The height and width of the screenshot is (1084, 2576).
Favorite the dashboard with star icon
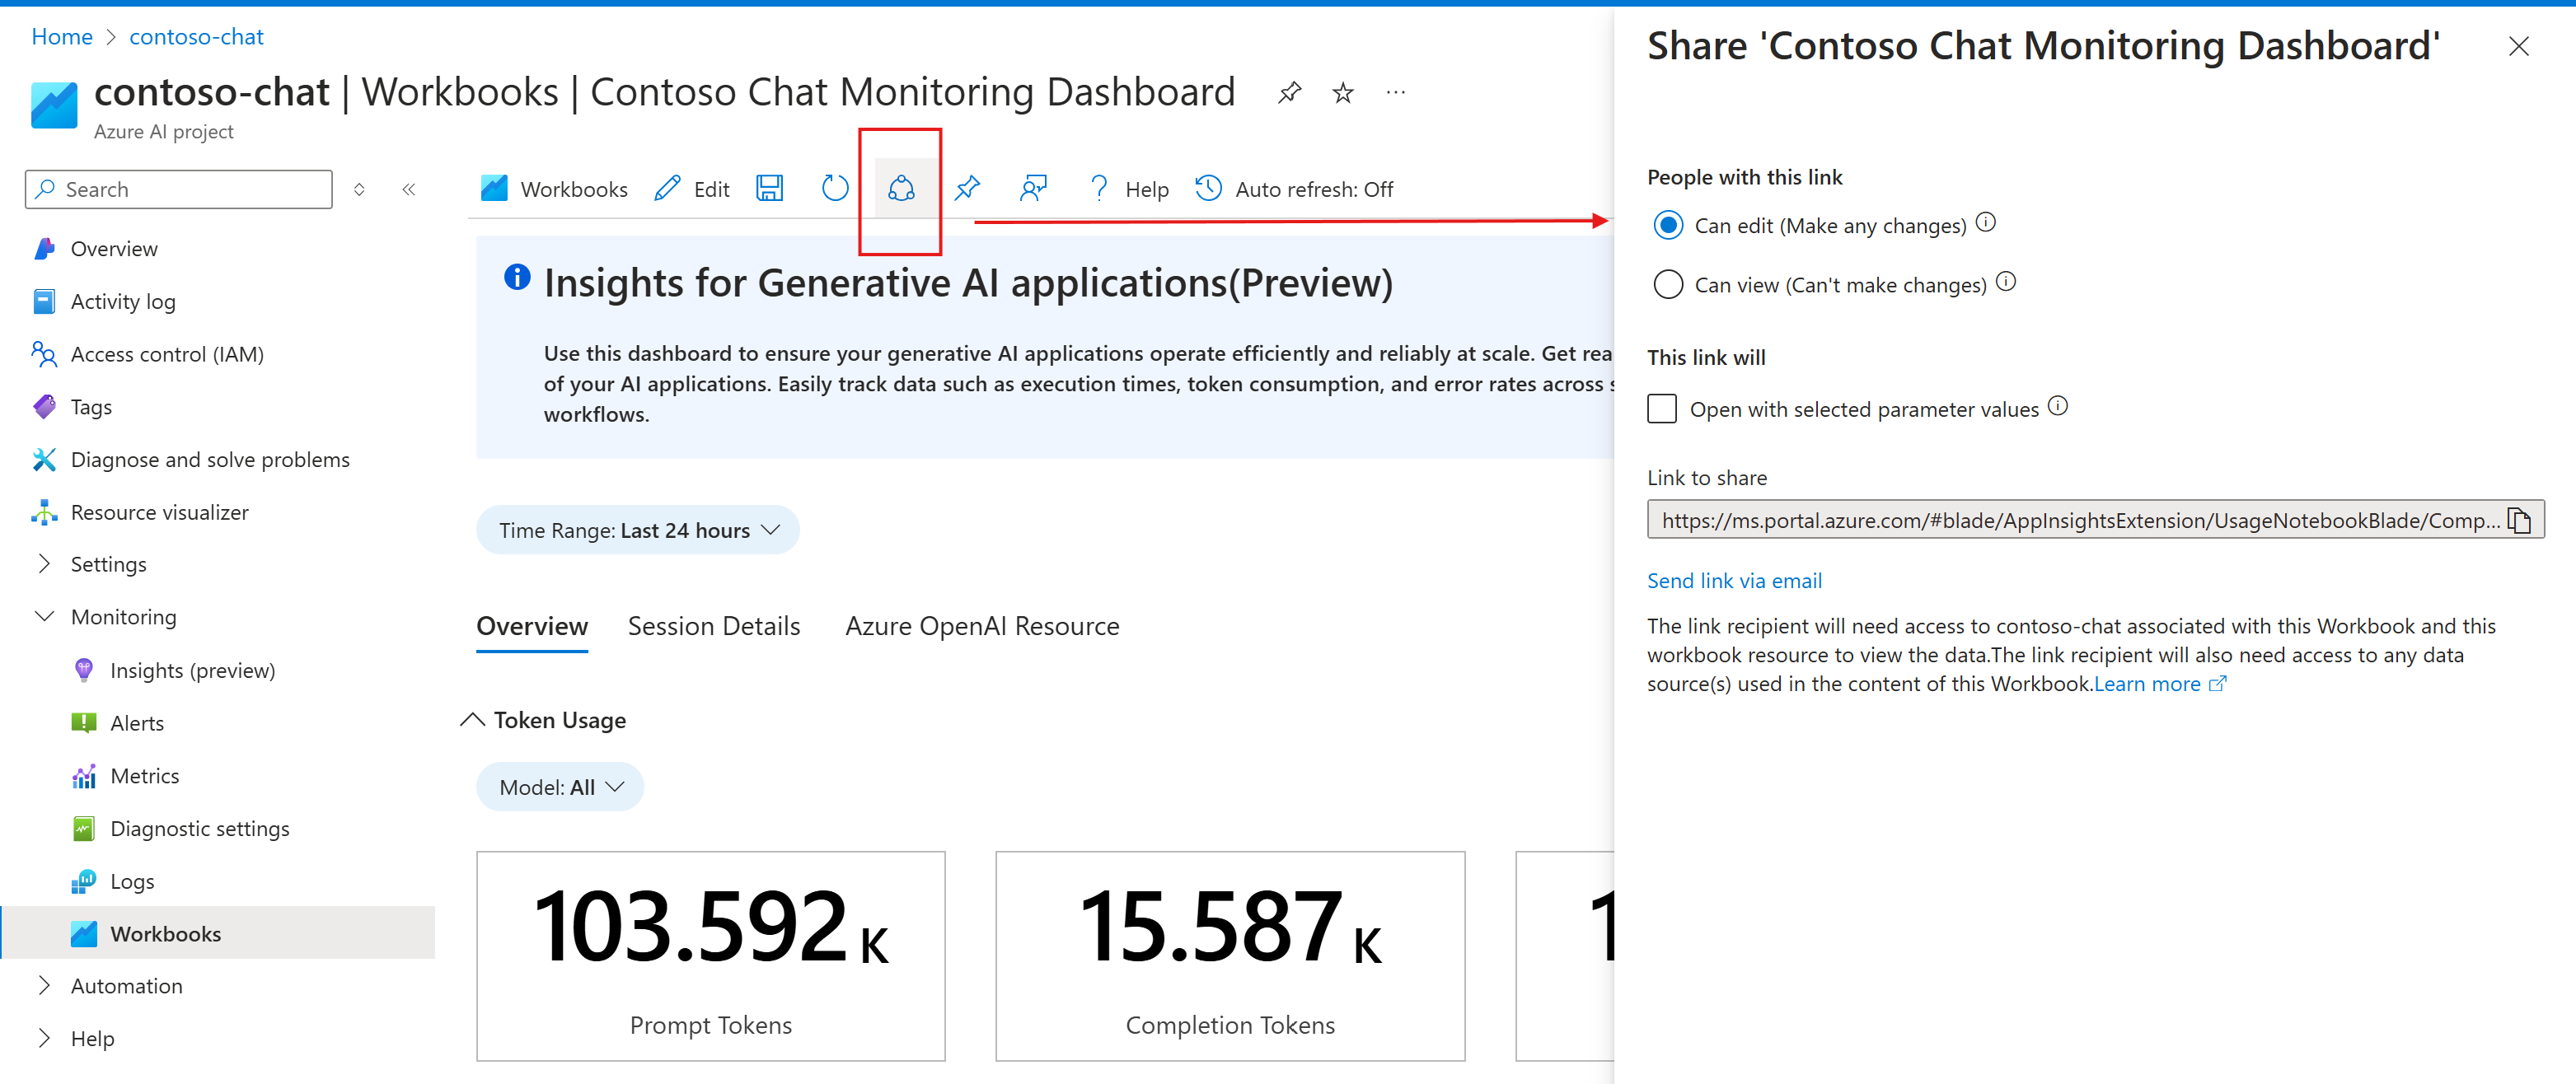(x=1342, y=93)
